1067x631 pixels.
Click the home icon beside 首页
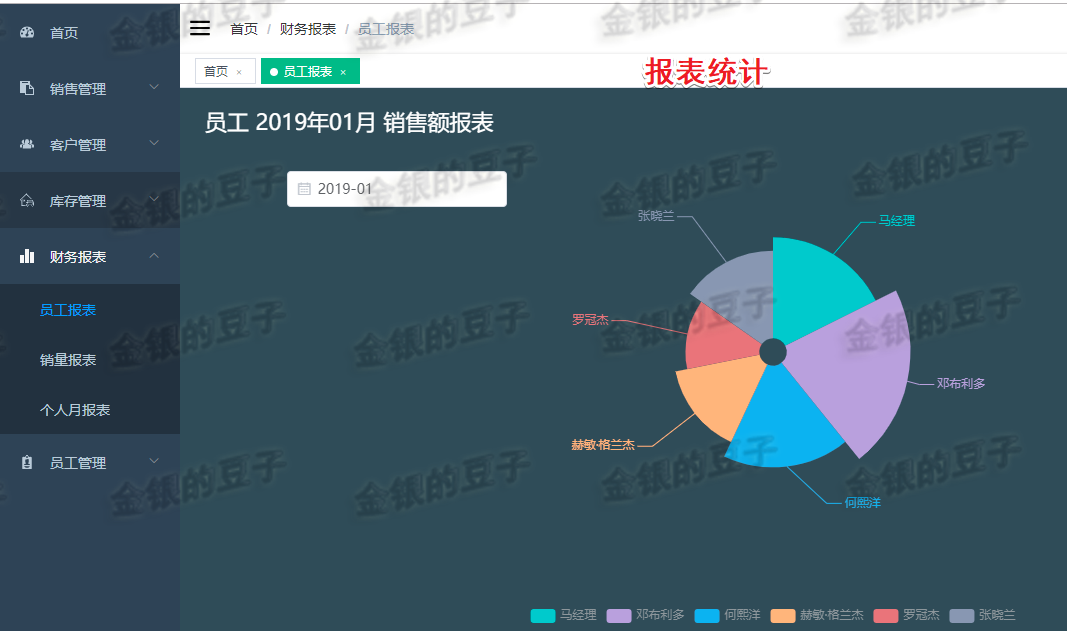click(x=25, y=32)
